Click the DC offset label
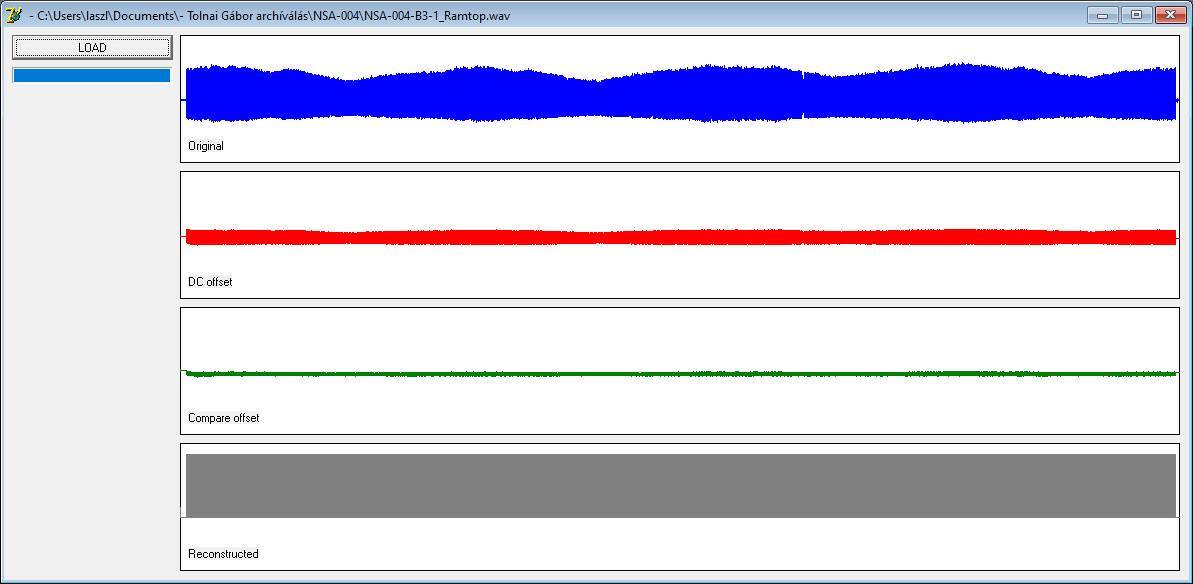Image resolution: width=1193 pixels, height=584 pixels. [x=210, y=281]
